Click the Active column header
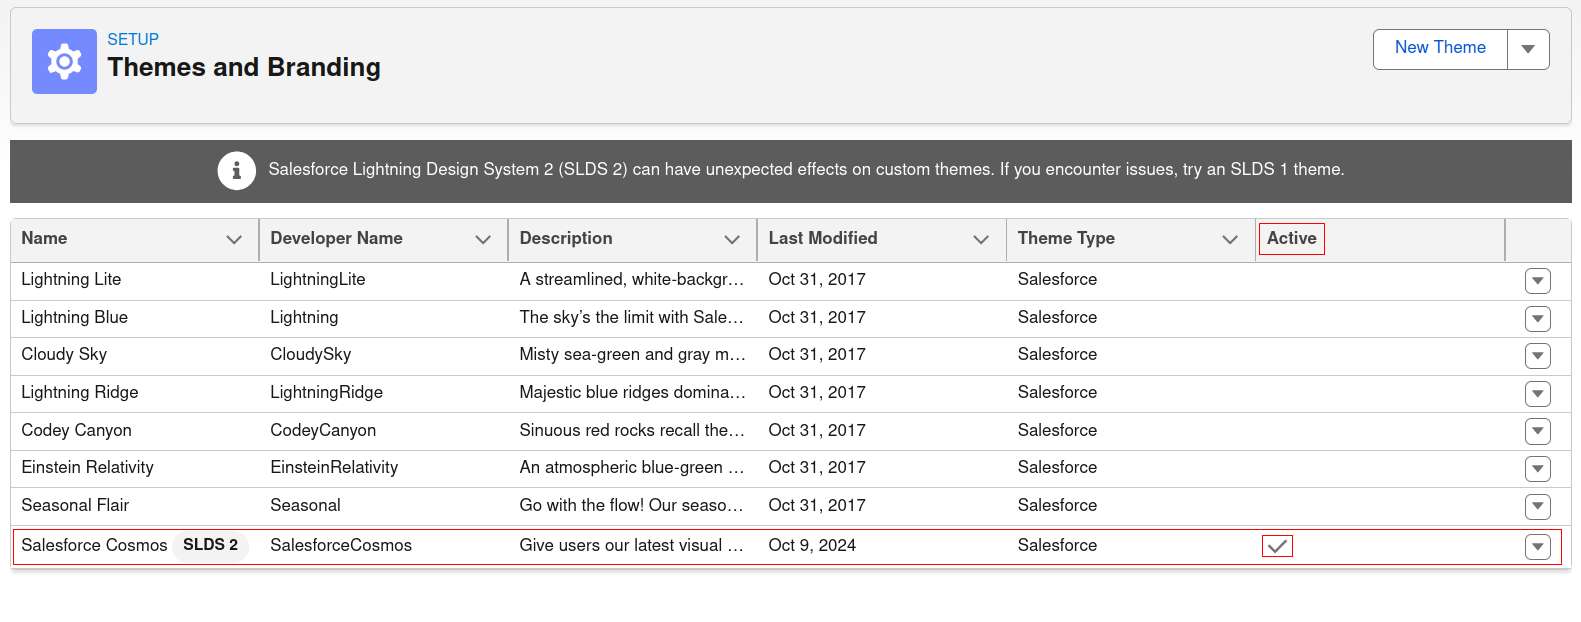1581x622 pixels. point(1291,239)
